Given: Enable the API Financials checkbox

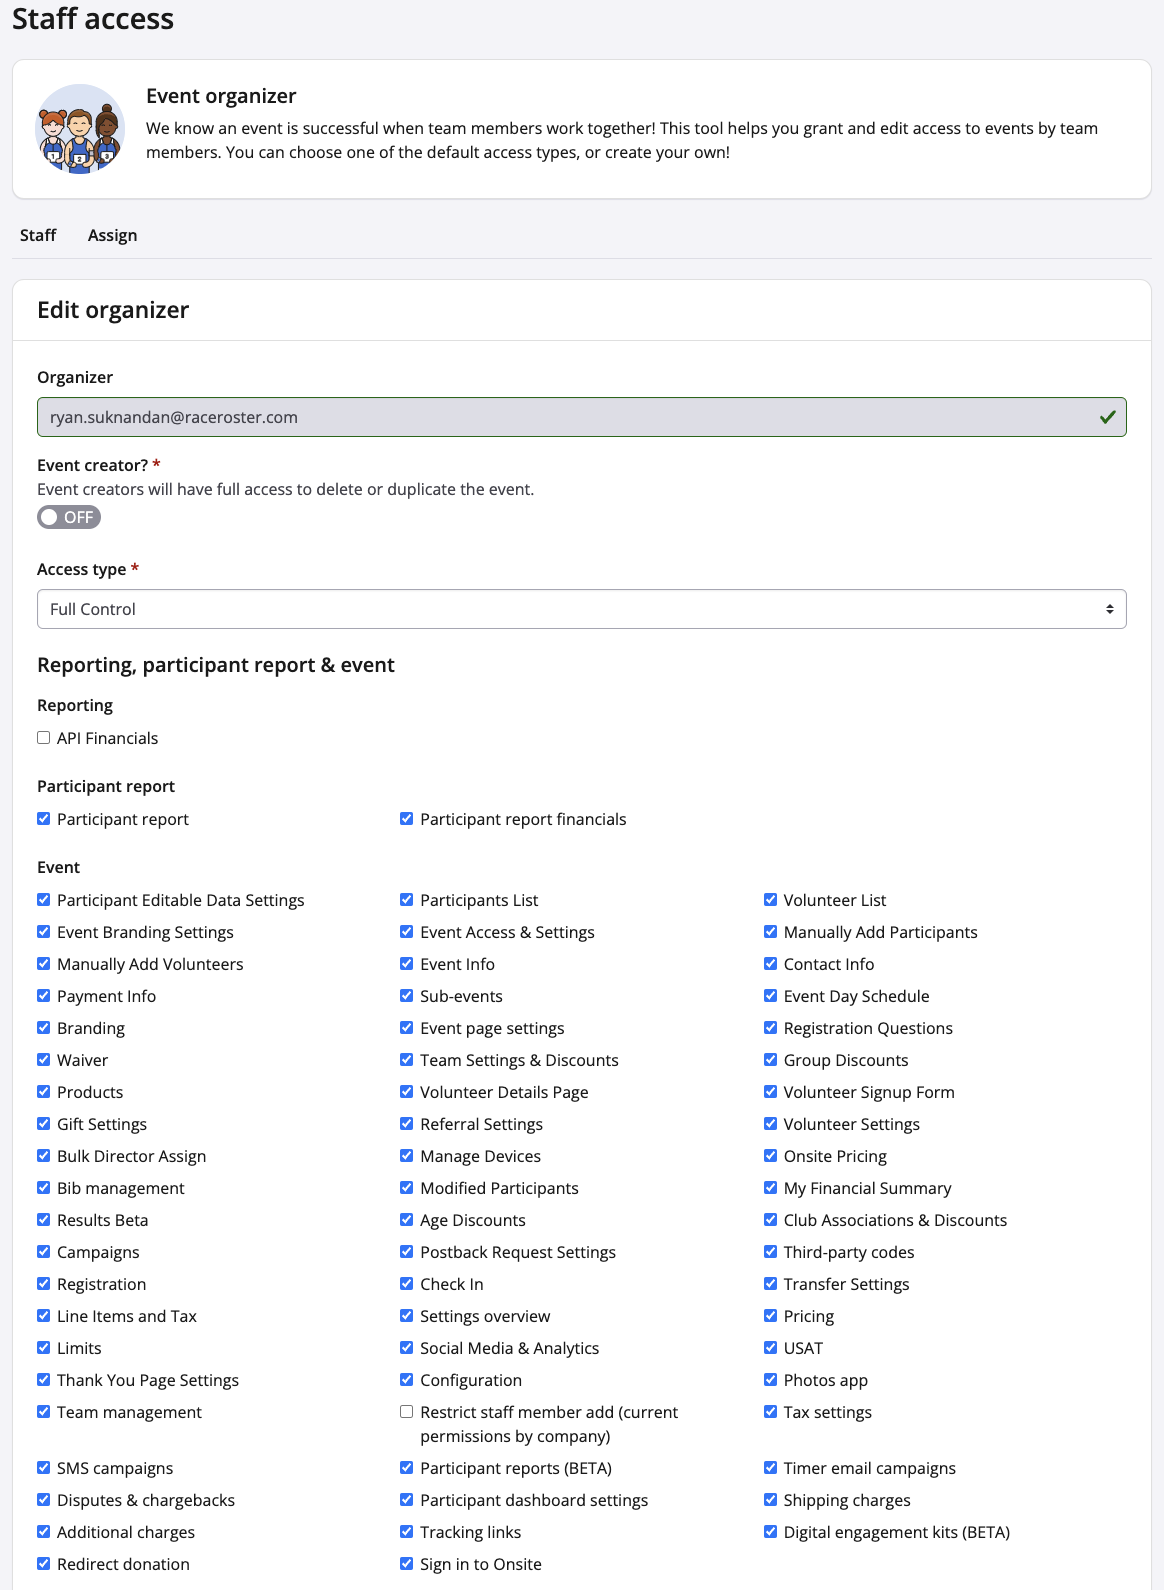Looking at the screenshot, I should click(44, 738).
